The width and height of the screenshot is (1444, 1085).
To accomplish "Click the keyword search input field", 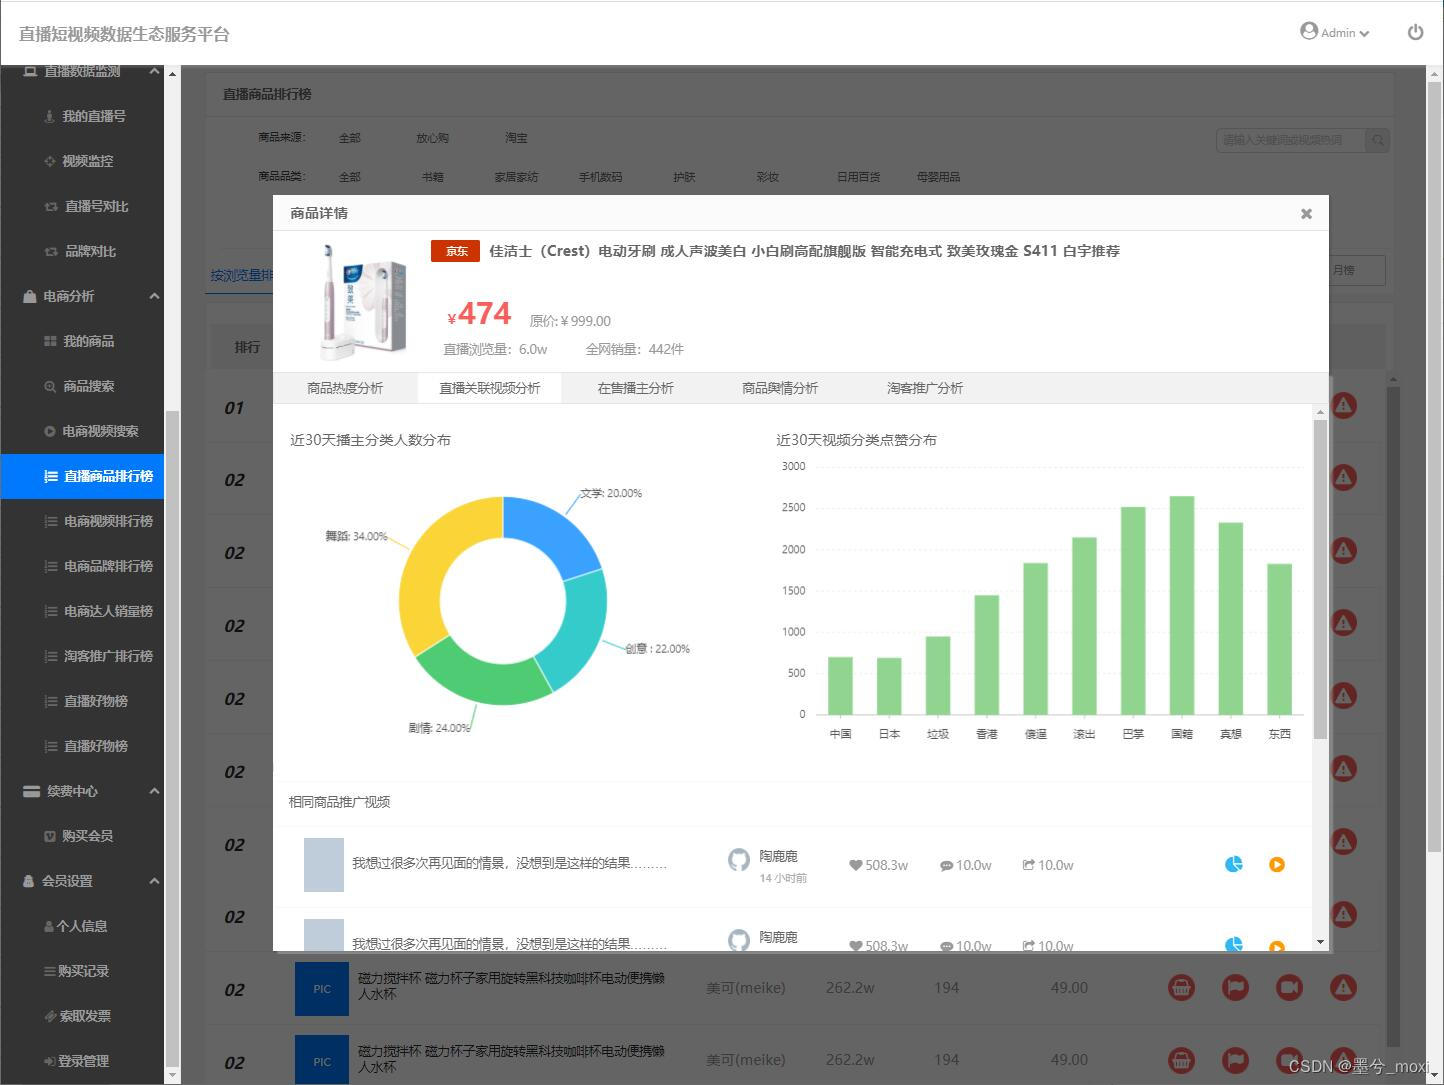I will click(1291, 140).
